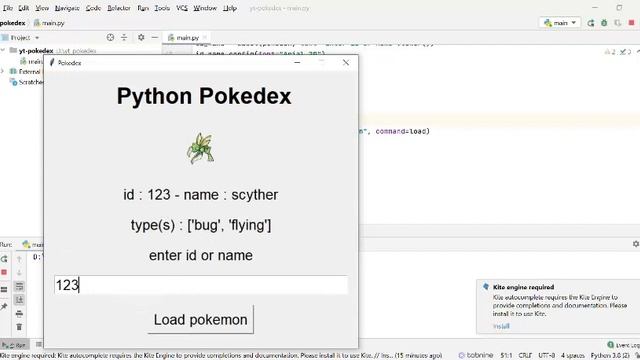This screenshot has width=640, height=360.
Task: Open the File menu
Action: tap(8, 8)
